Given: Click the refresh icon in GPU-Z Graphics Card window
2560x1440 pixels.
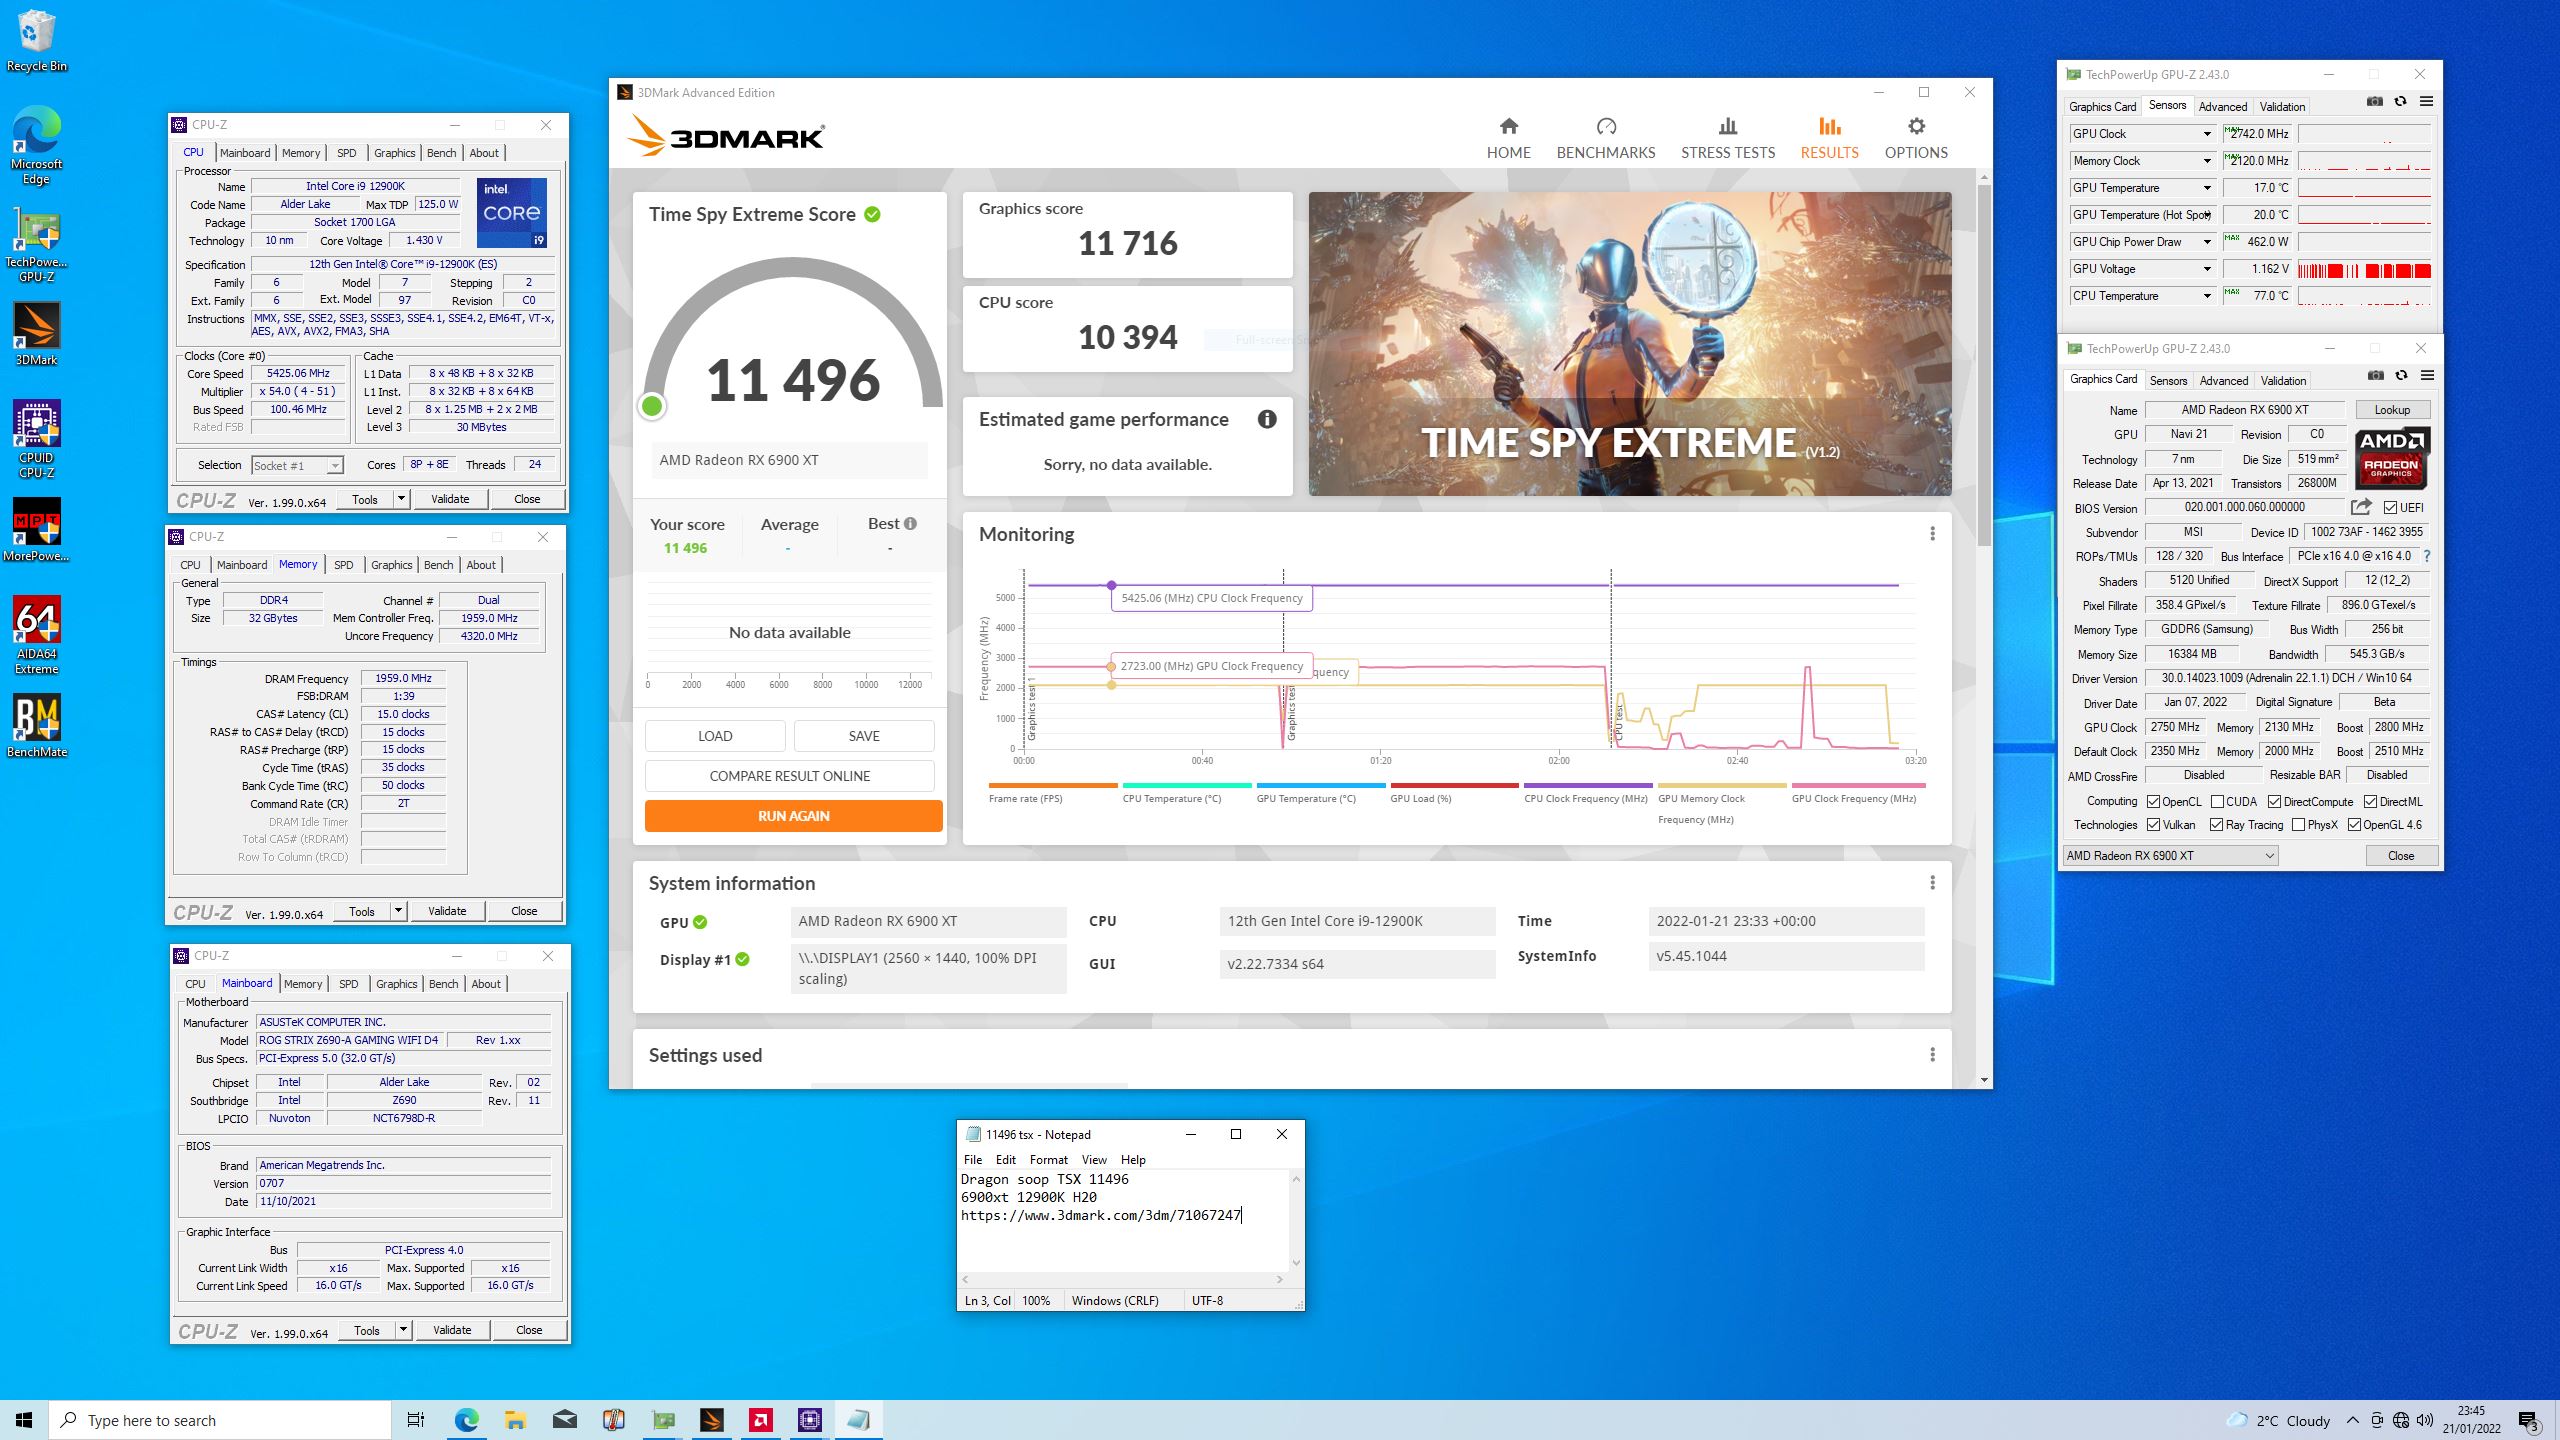Looking at the screenshot, I should pos(2402,376).
